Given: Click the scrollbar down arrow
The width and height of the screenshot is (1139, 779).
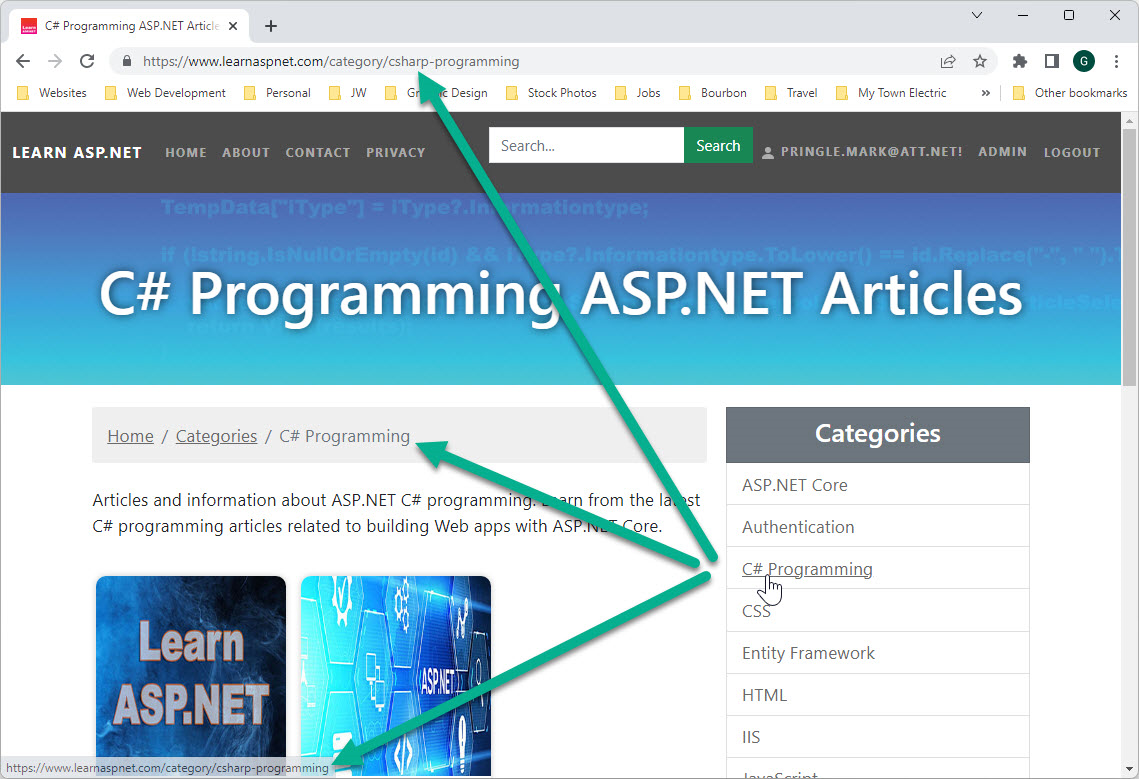Looking at the screenshot, I should tap(1129, 769).
